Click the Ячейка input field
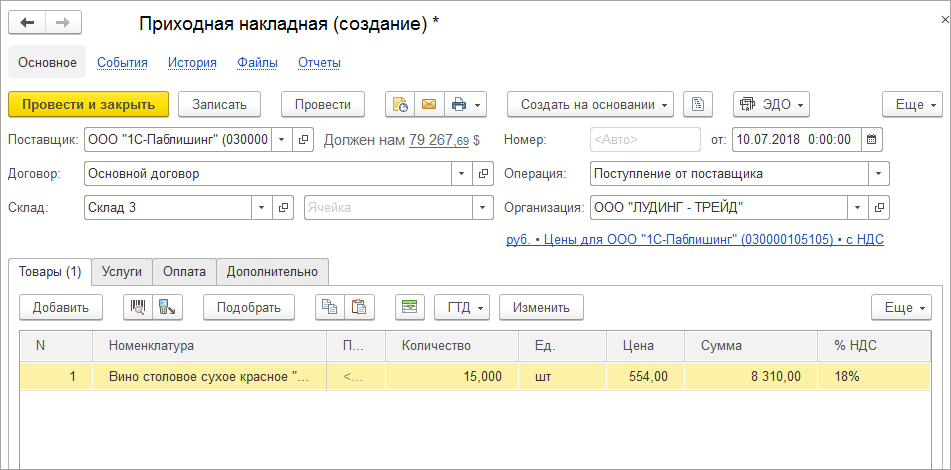The image size is (951, 470). pos(388,207)
